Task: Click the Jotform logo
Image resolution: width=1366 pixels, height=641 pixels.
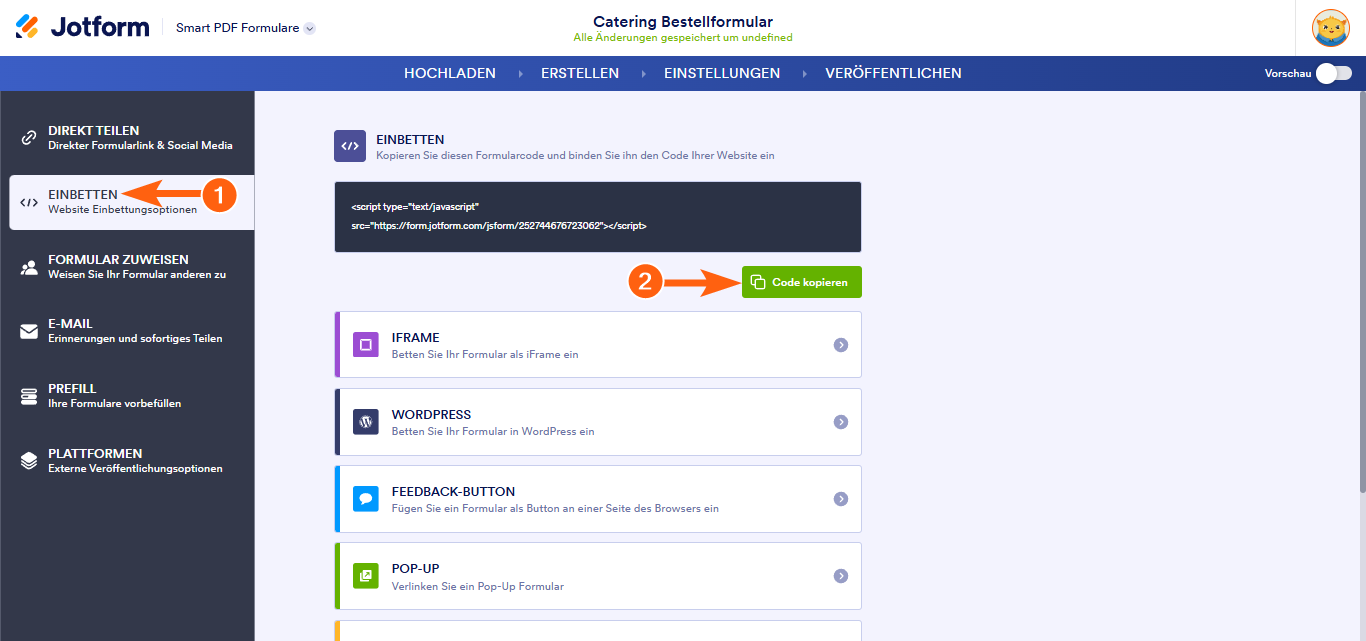Action: tap(82, 27)
